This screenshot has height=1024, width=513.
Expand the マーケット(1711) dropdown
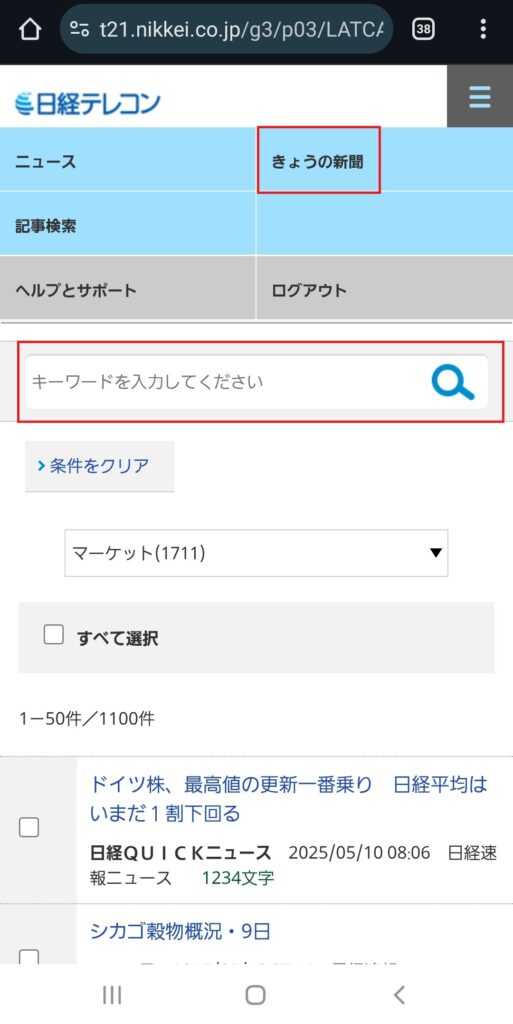pyautogui.click(x=256, y=553)
